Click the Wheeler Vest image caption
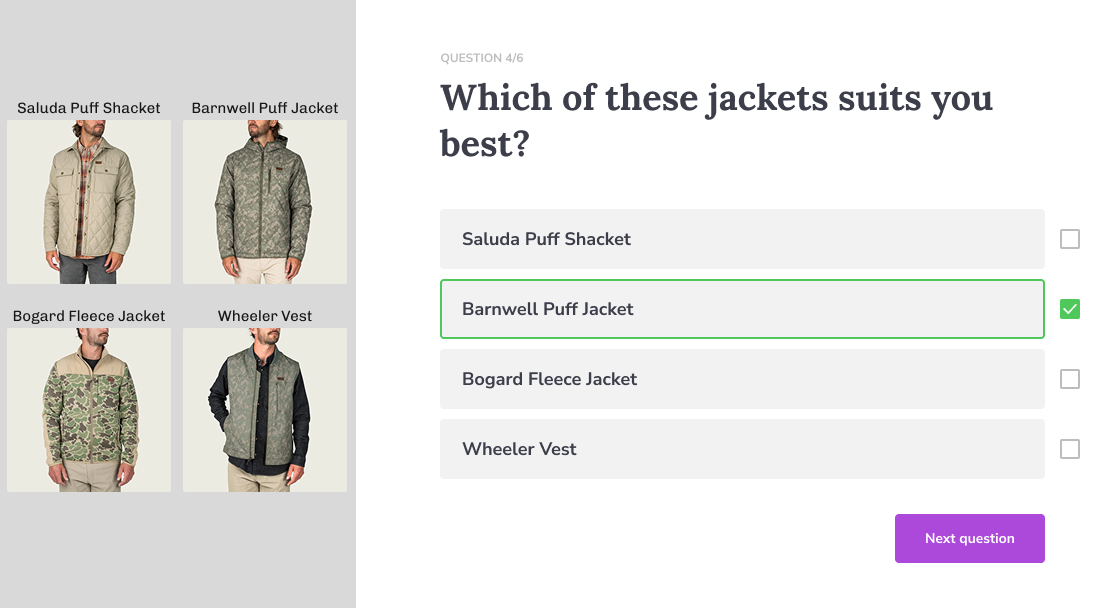 (x=264, y=315)
